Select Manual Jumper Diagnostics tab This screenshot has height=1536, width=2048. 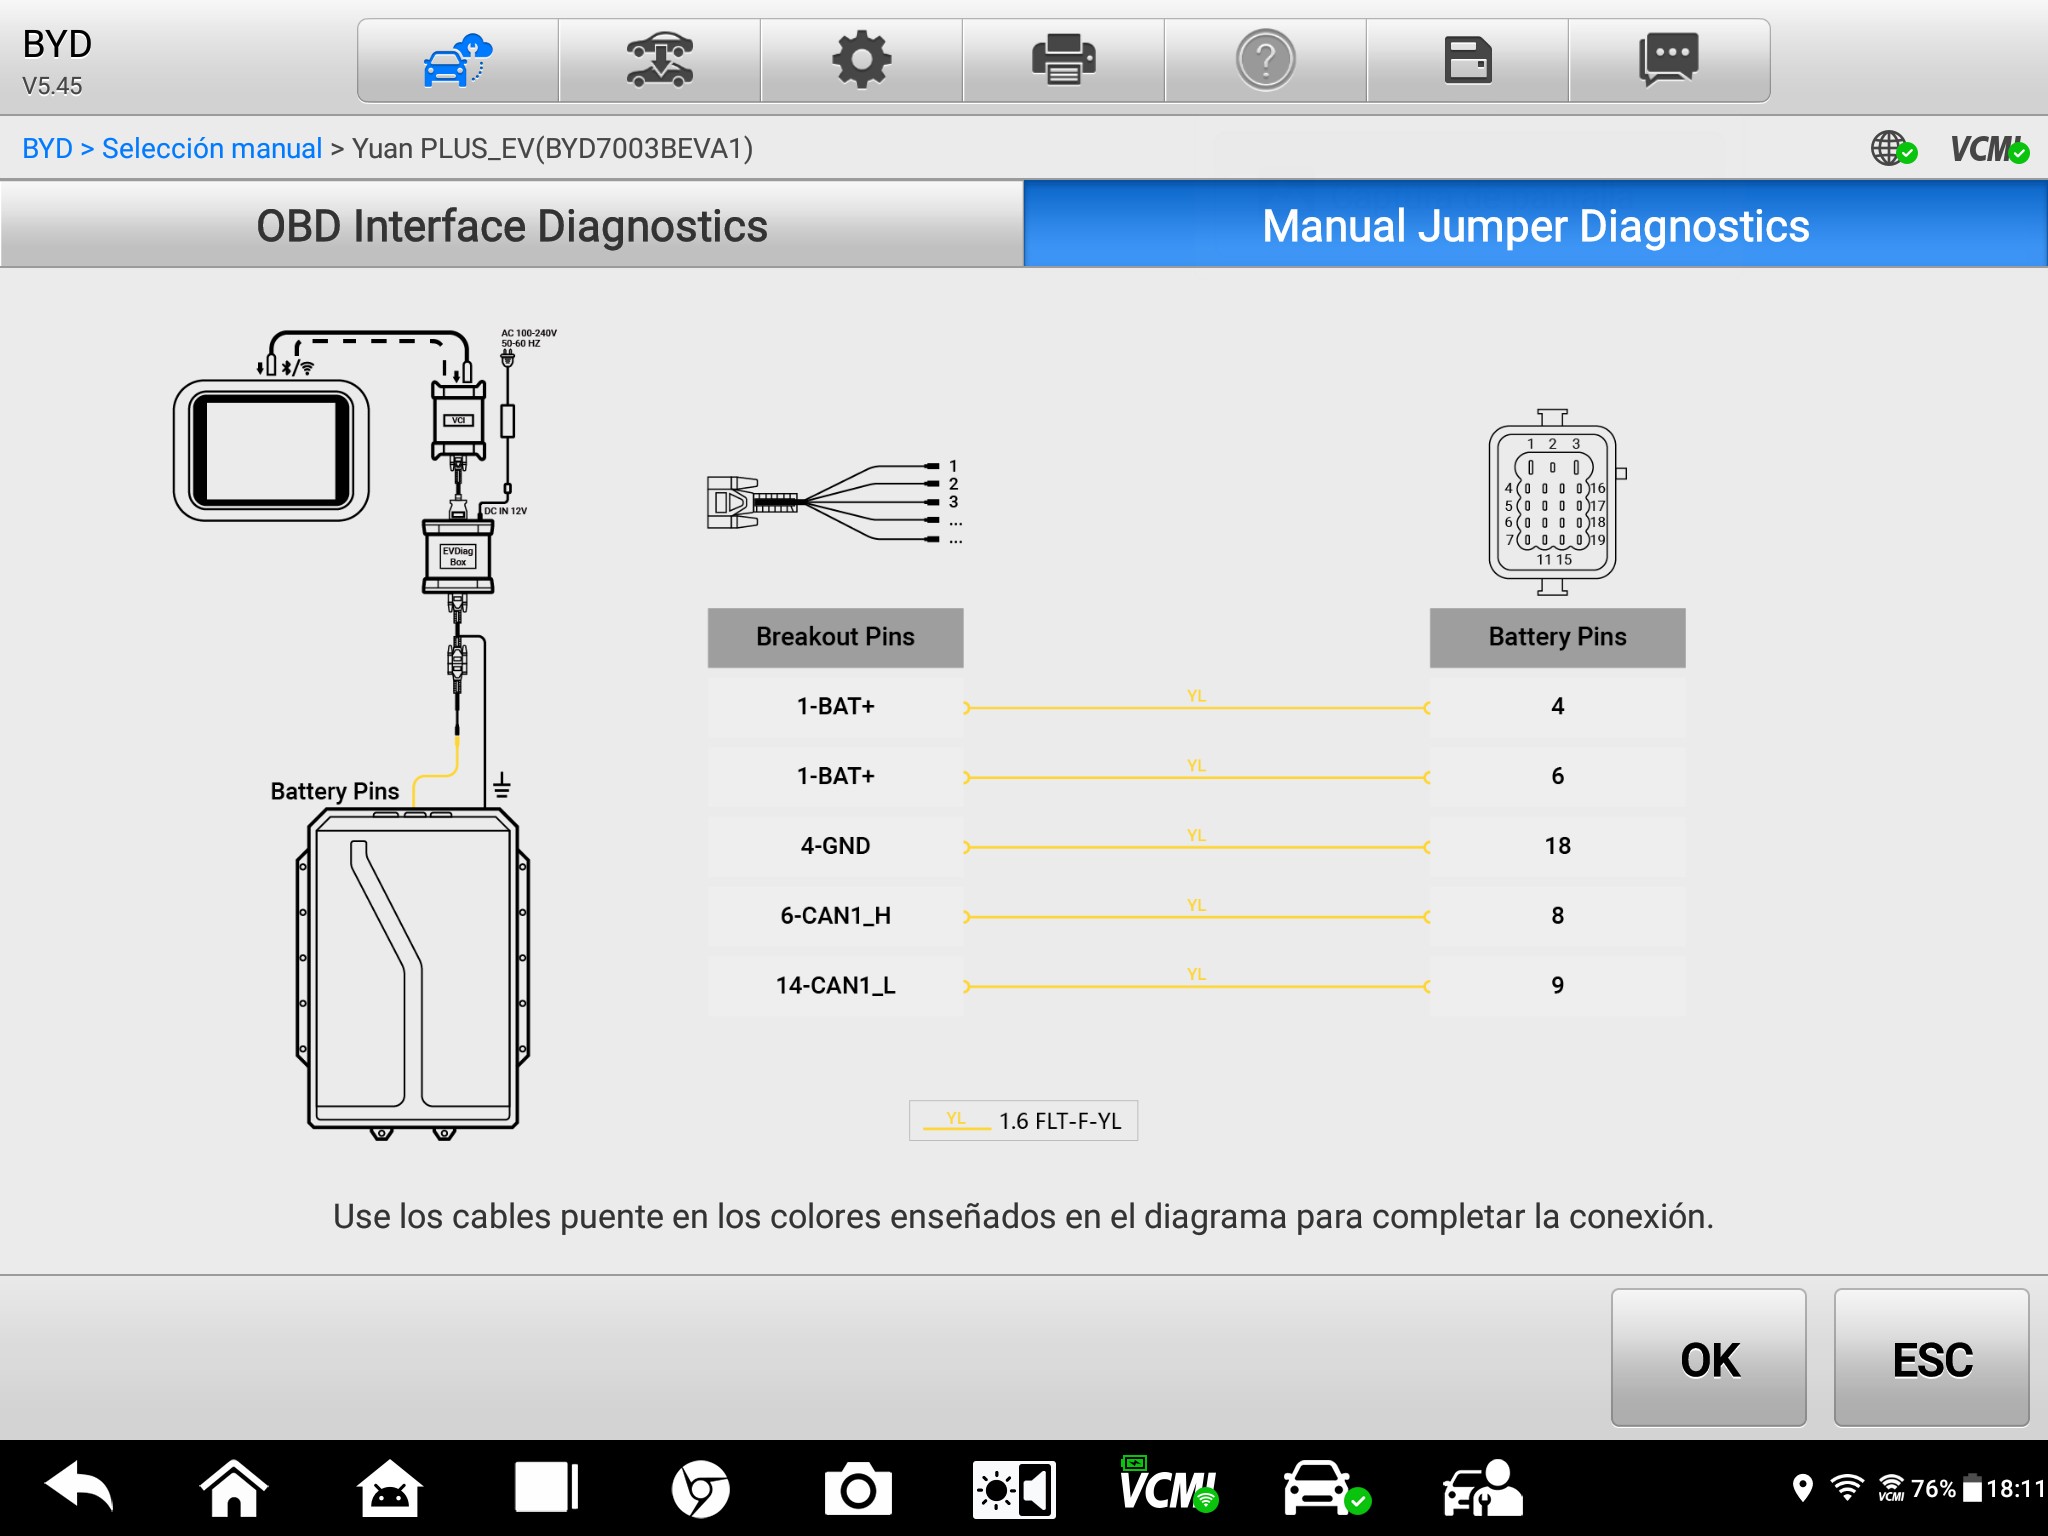tap(1535, 226)
